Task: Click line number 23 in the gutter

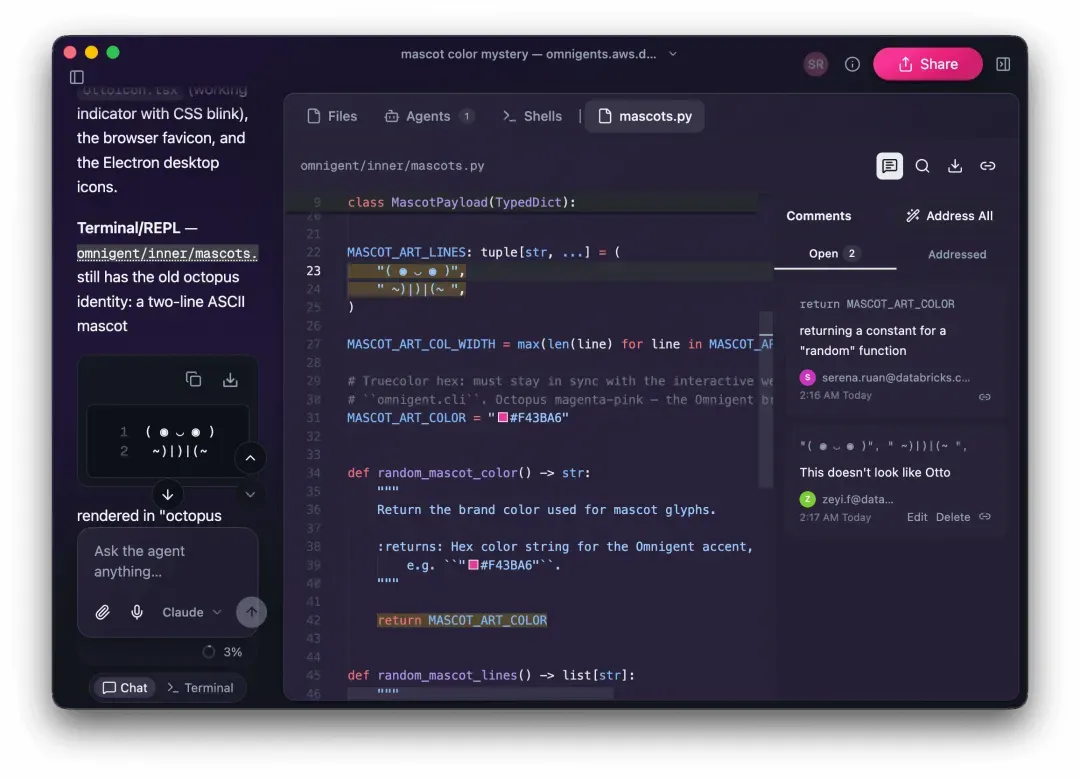Action: pyautogui.click(x=313, y=271)
